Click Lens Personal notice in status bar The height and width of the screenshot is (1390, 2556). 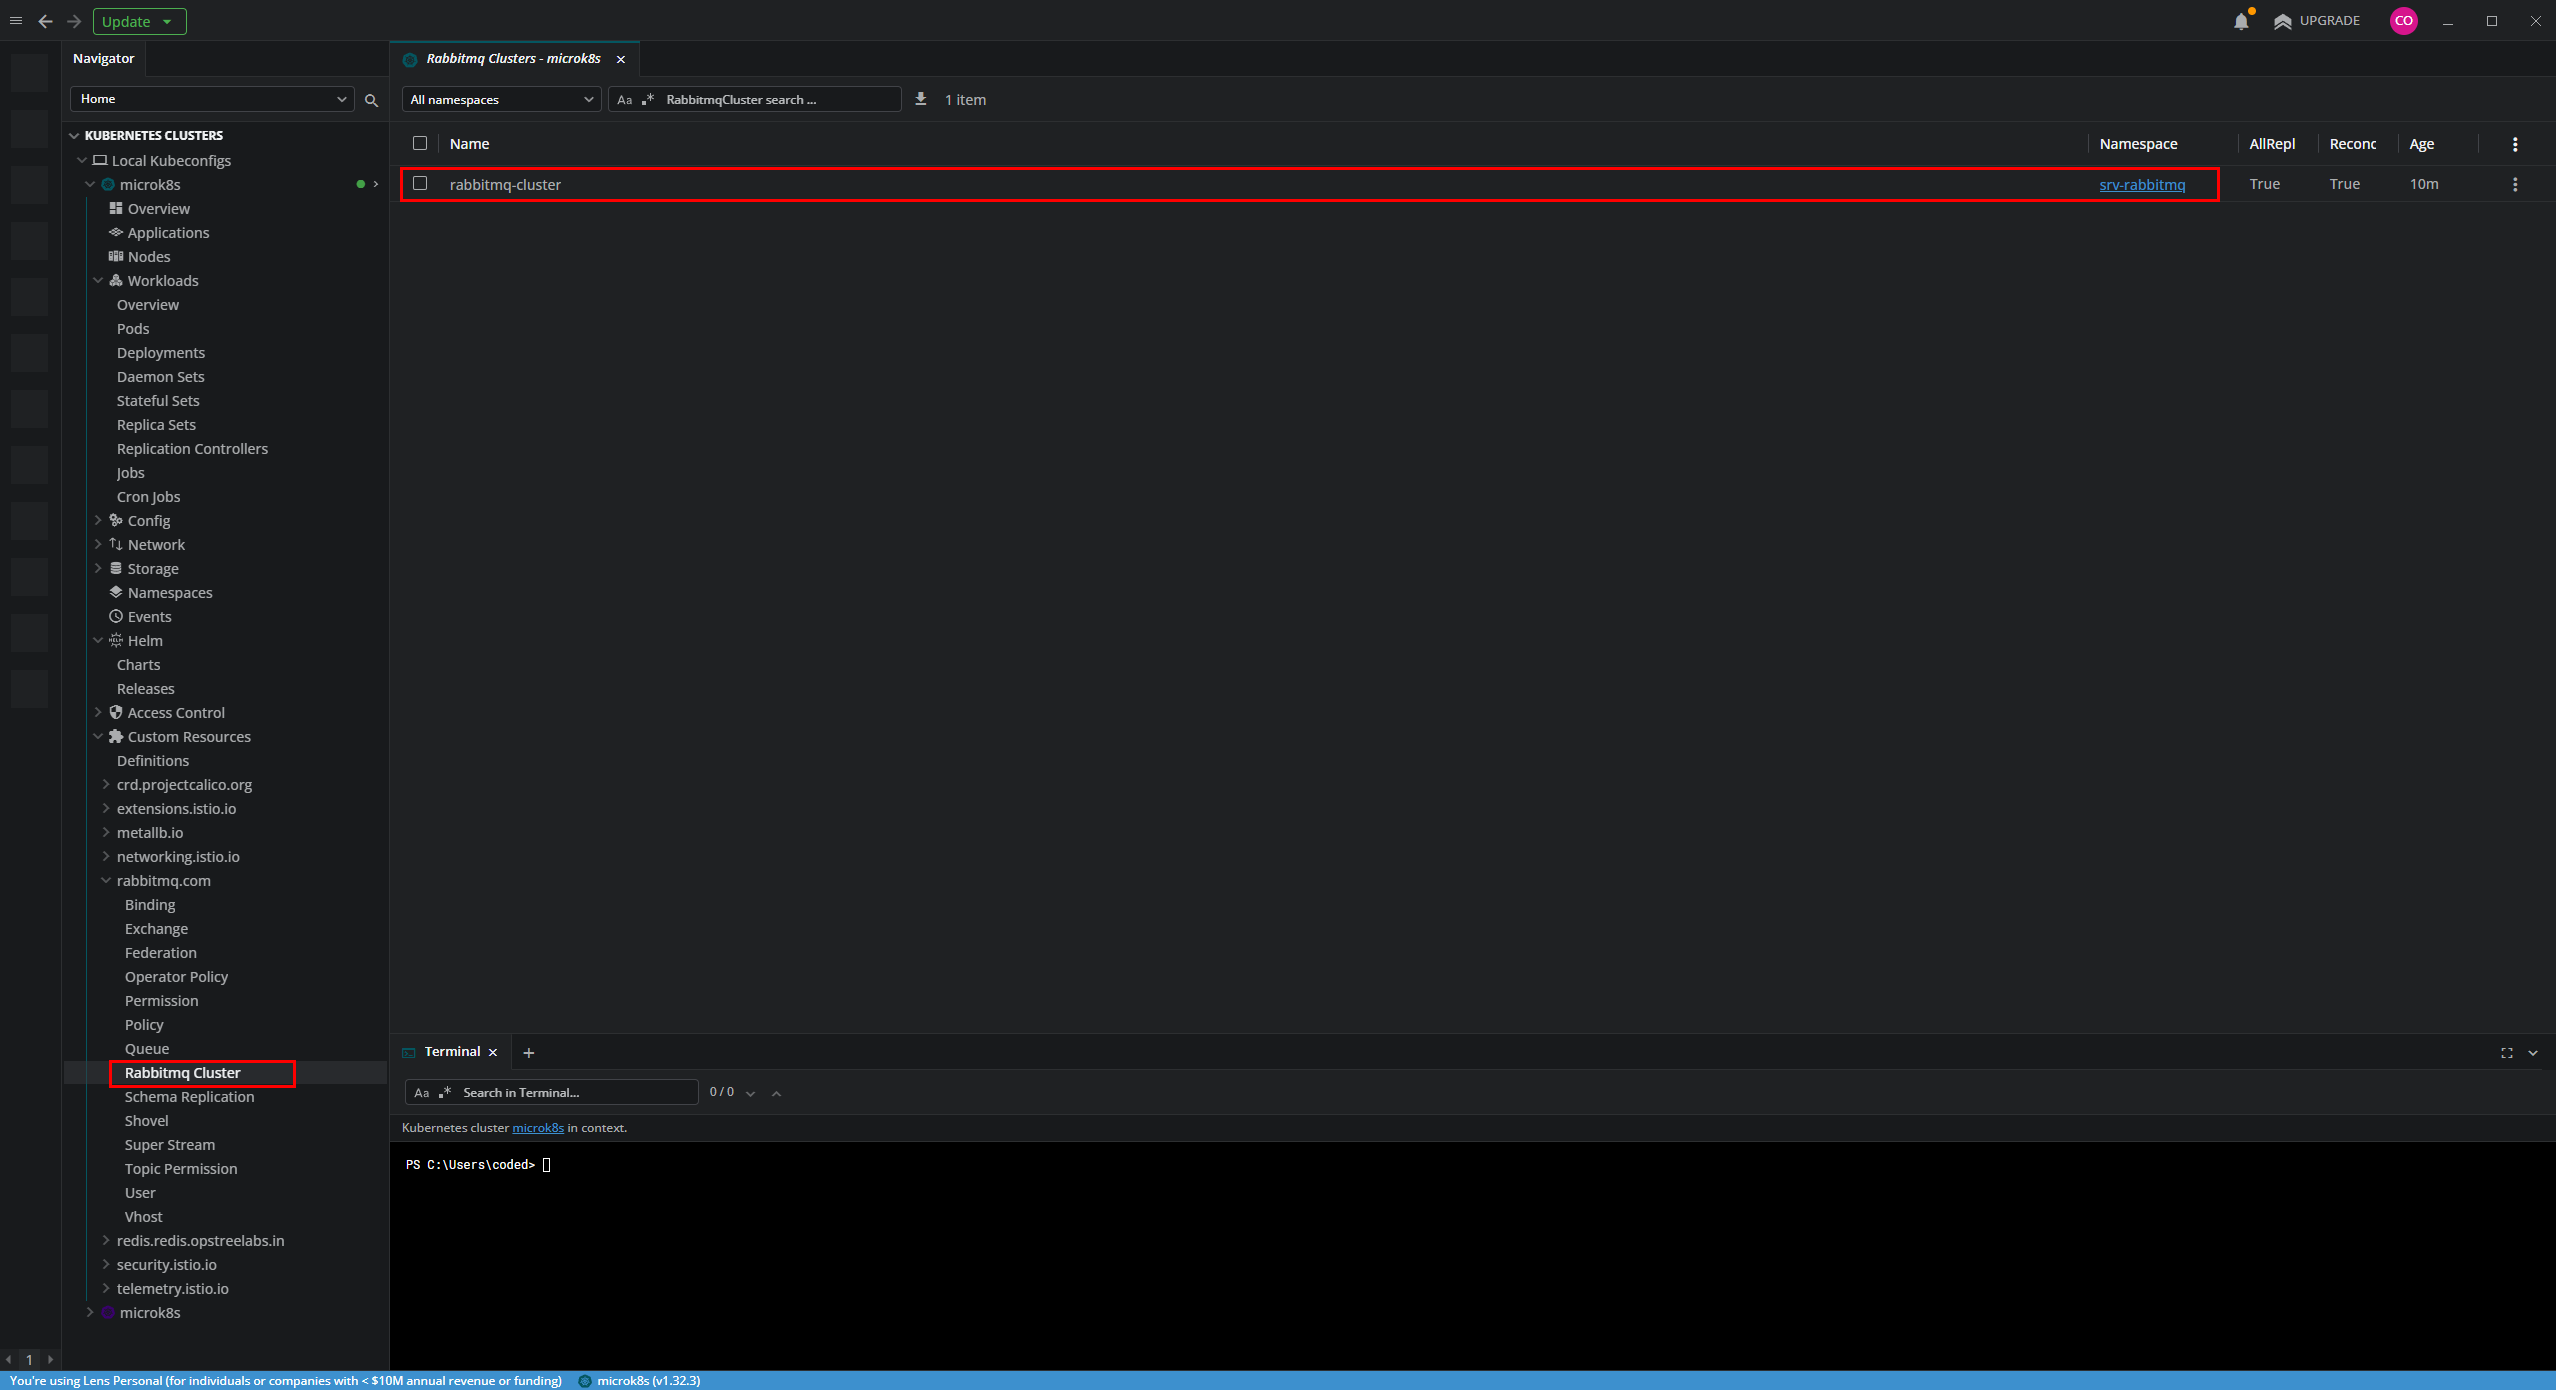coord(286,1380)
